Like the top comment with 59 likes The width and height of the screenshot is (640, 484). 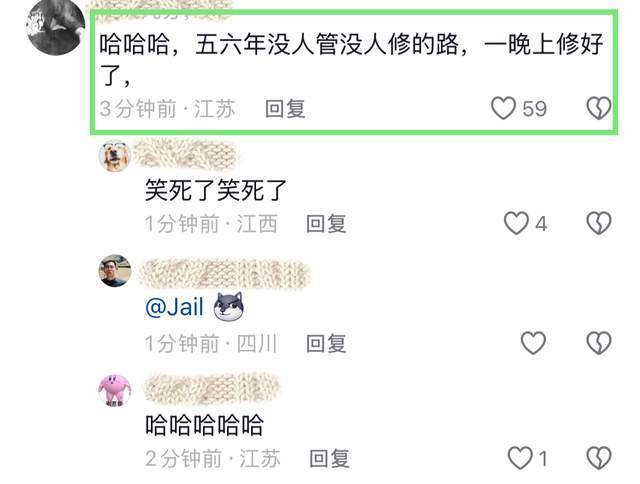(x=503, y=108)
